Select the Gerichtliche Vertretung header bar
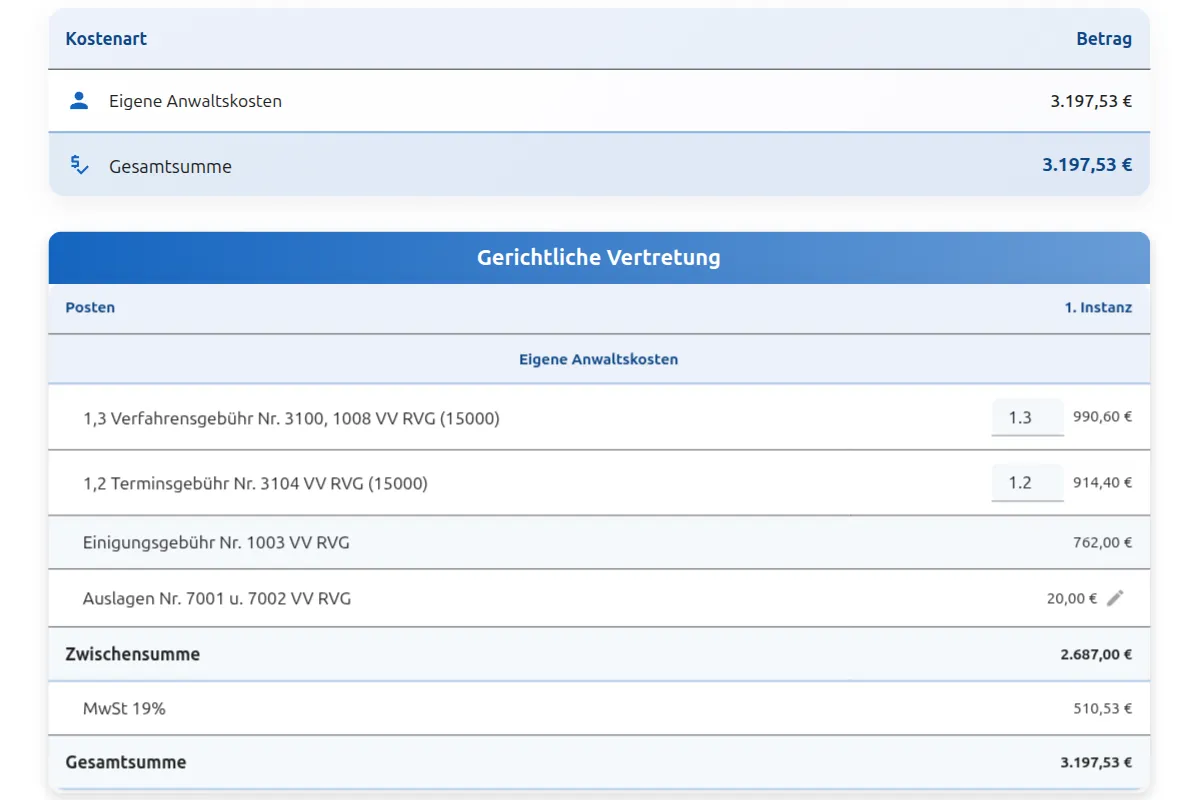 pyautogui.click(x=598, y=257)
